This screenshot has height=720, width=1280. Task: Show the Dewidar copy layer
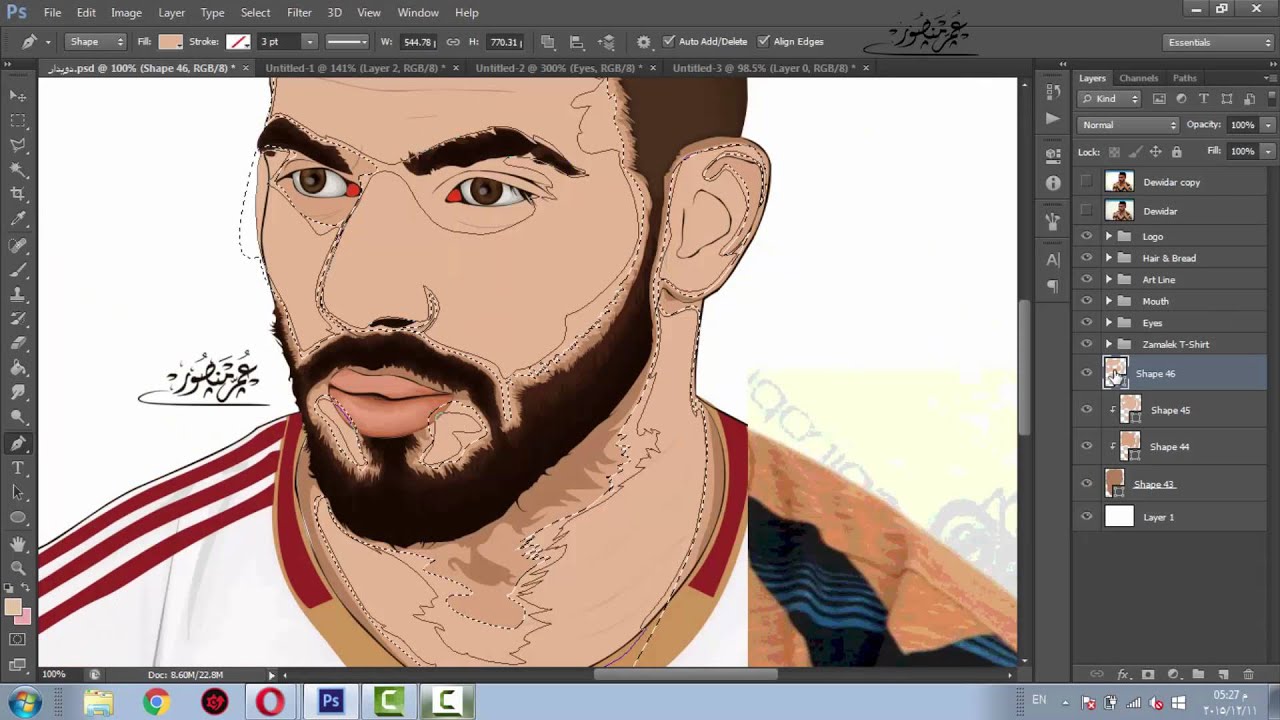pos(1086,182)
